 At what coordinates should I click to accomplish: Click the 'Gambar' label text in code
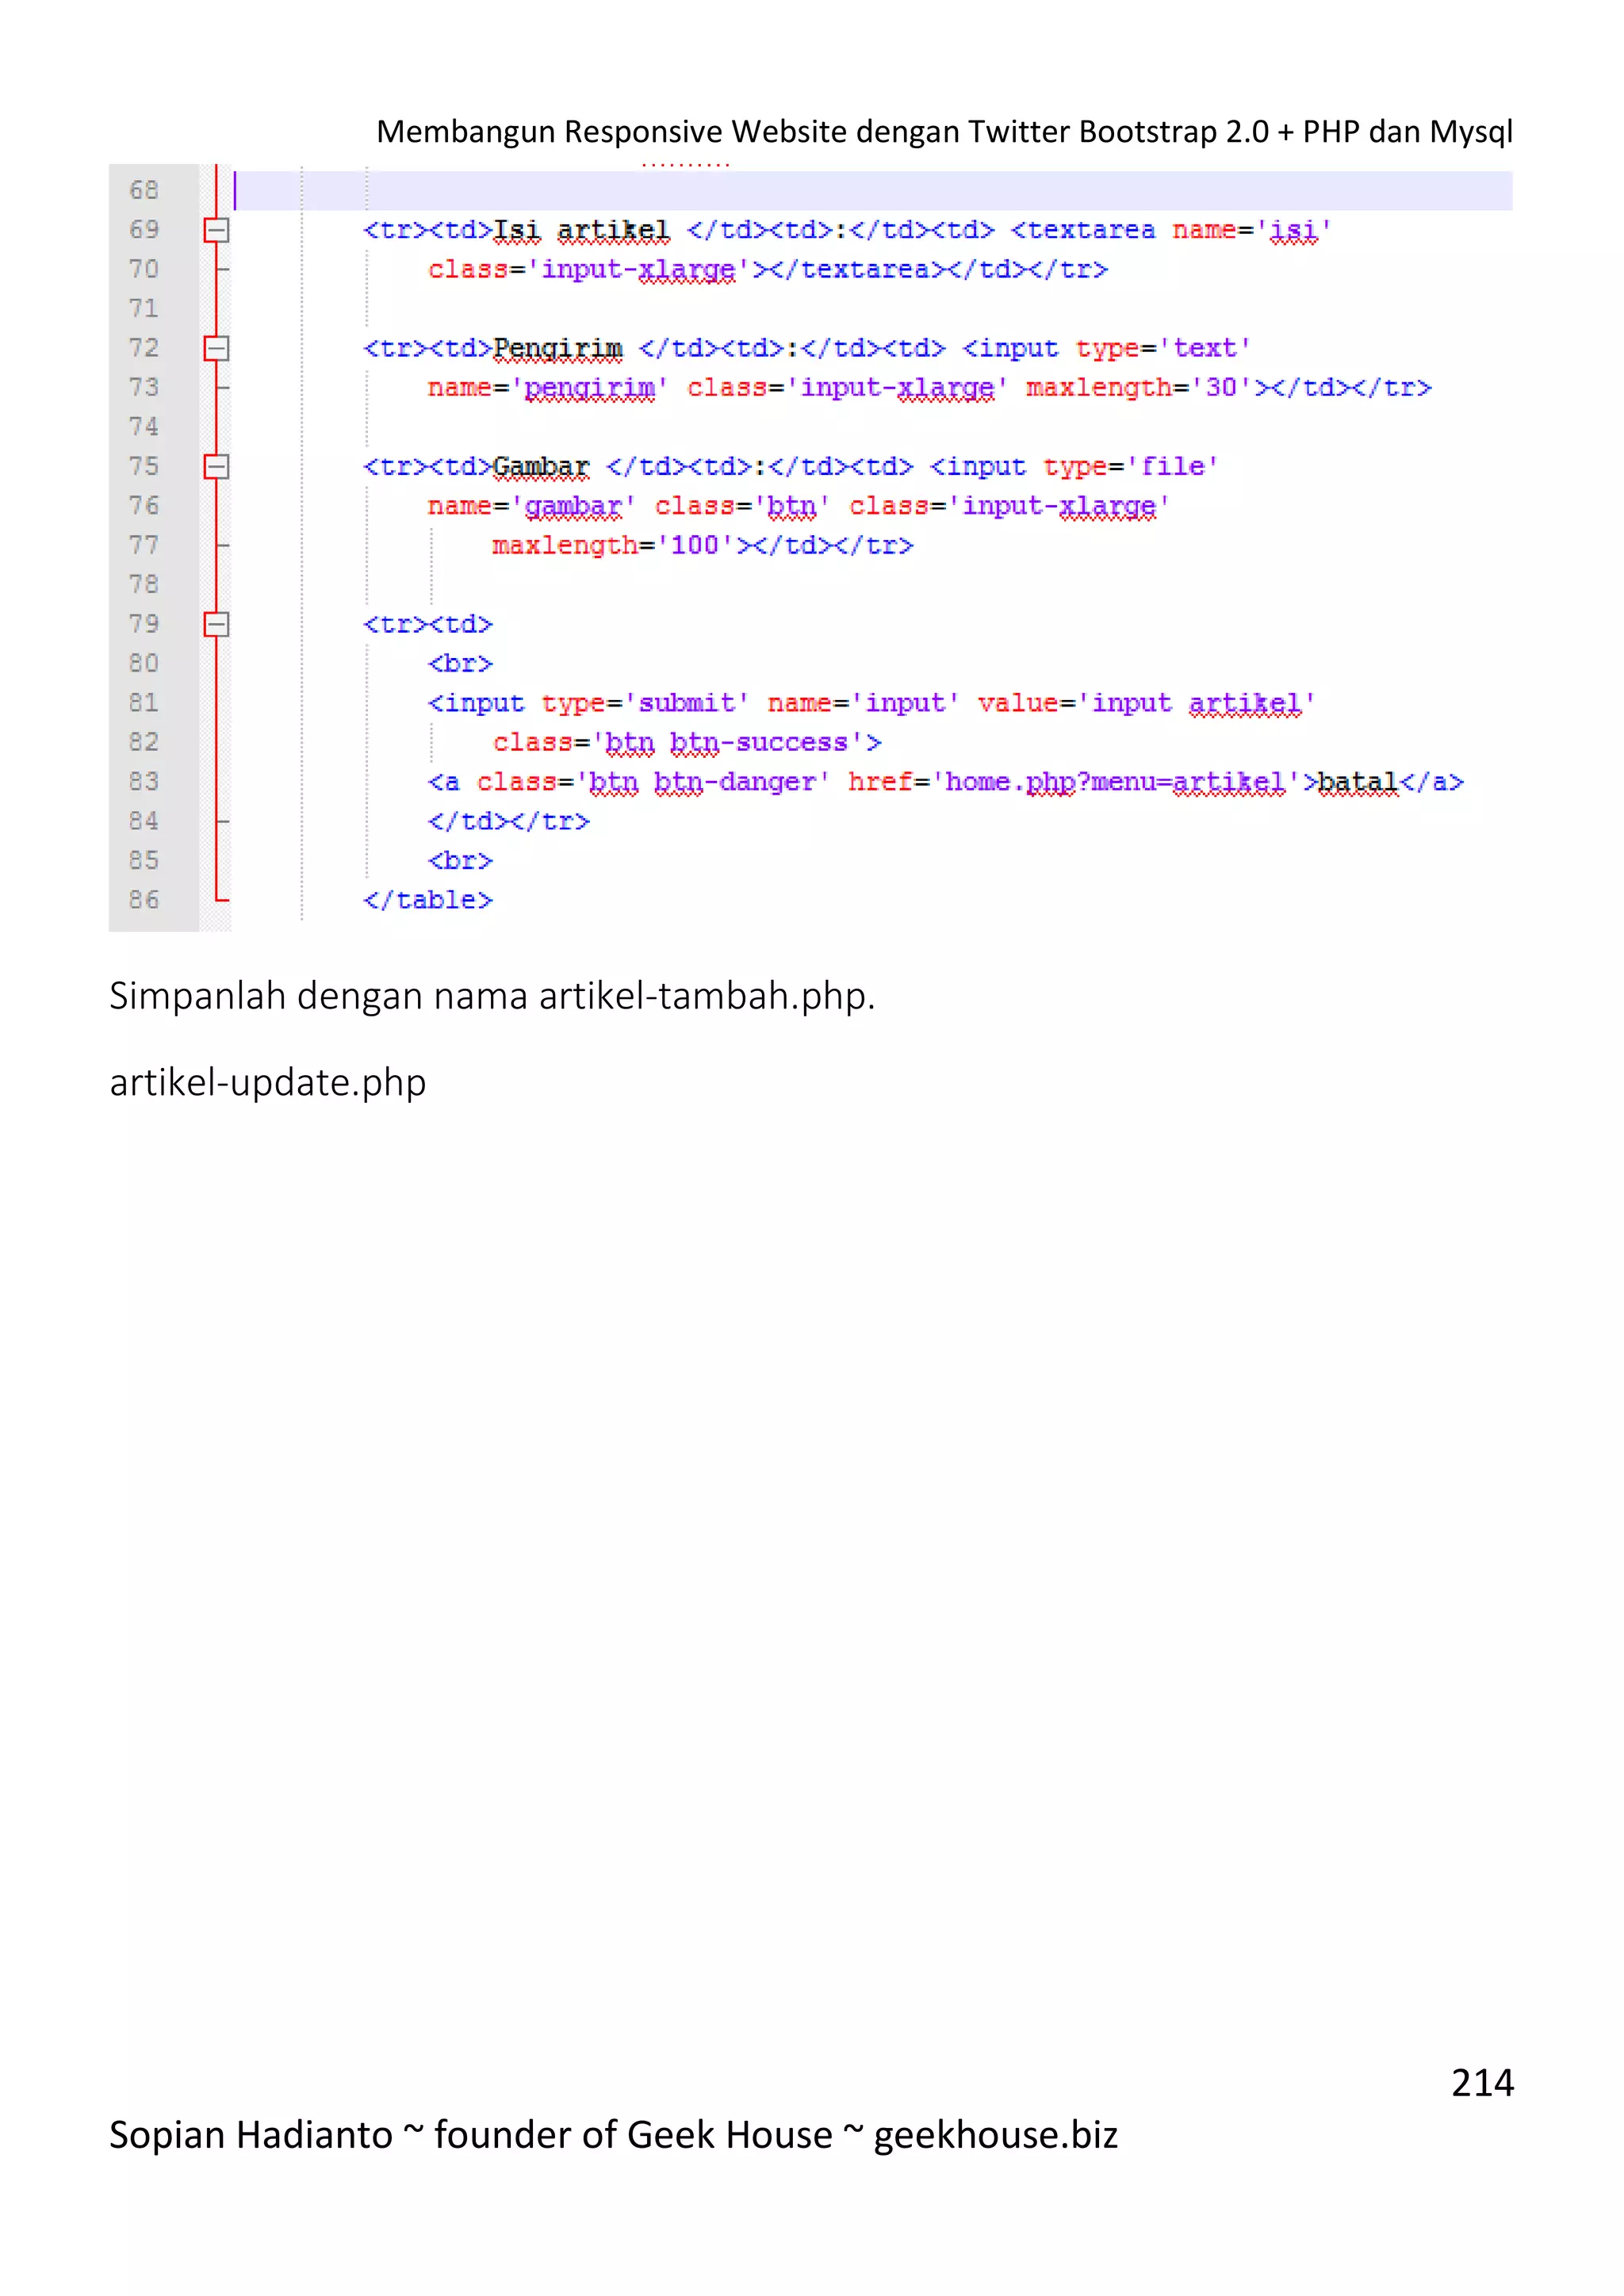tap(541, 467)
